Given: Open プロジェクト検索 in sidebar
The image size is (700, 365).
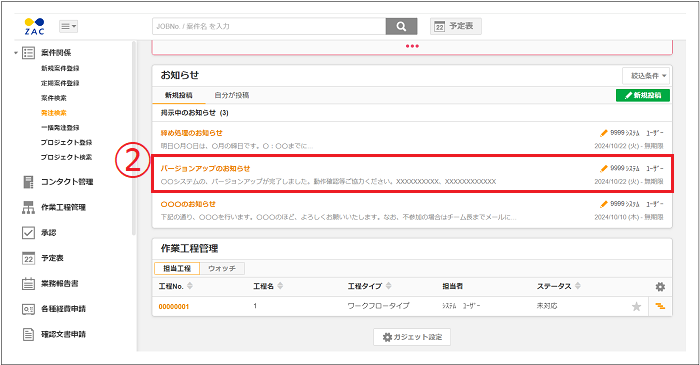Looking at the screenshot, I should pos(66,157).
